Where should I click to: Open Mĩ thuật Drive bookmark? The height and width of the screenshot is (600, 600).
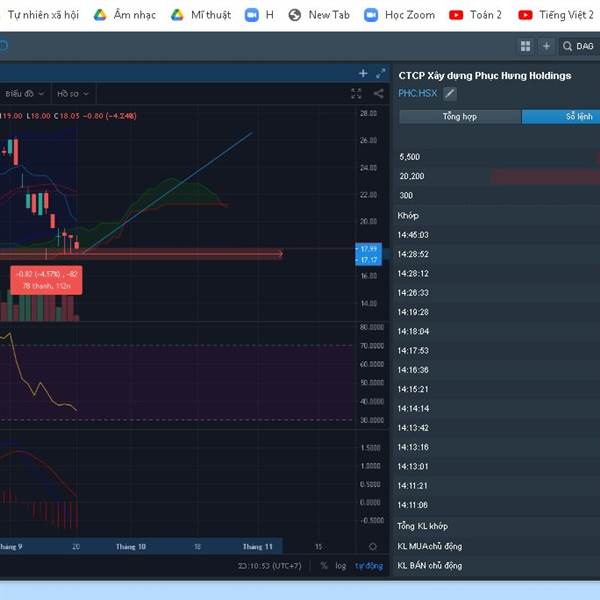(201, 15)
